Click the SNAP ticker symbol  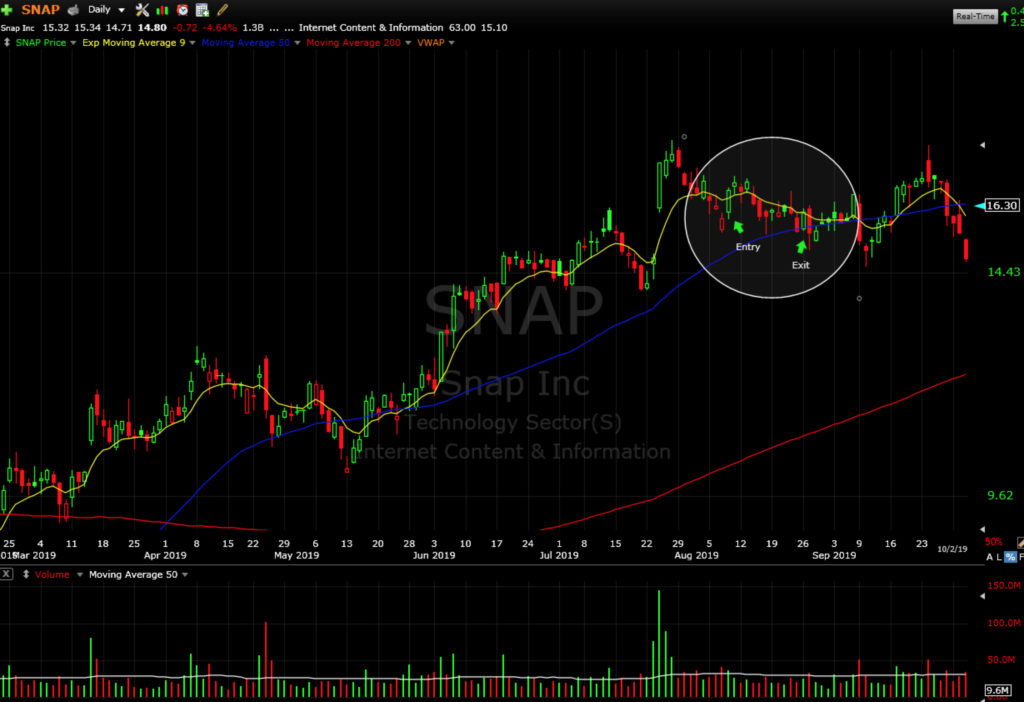pyautogui.click(x=40, y=10)
